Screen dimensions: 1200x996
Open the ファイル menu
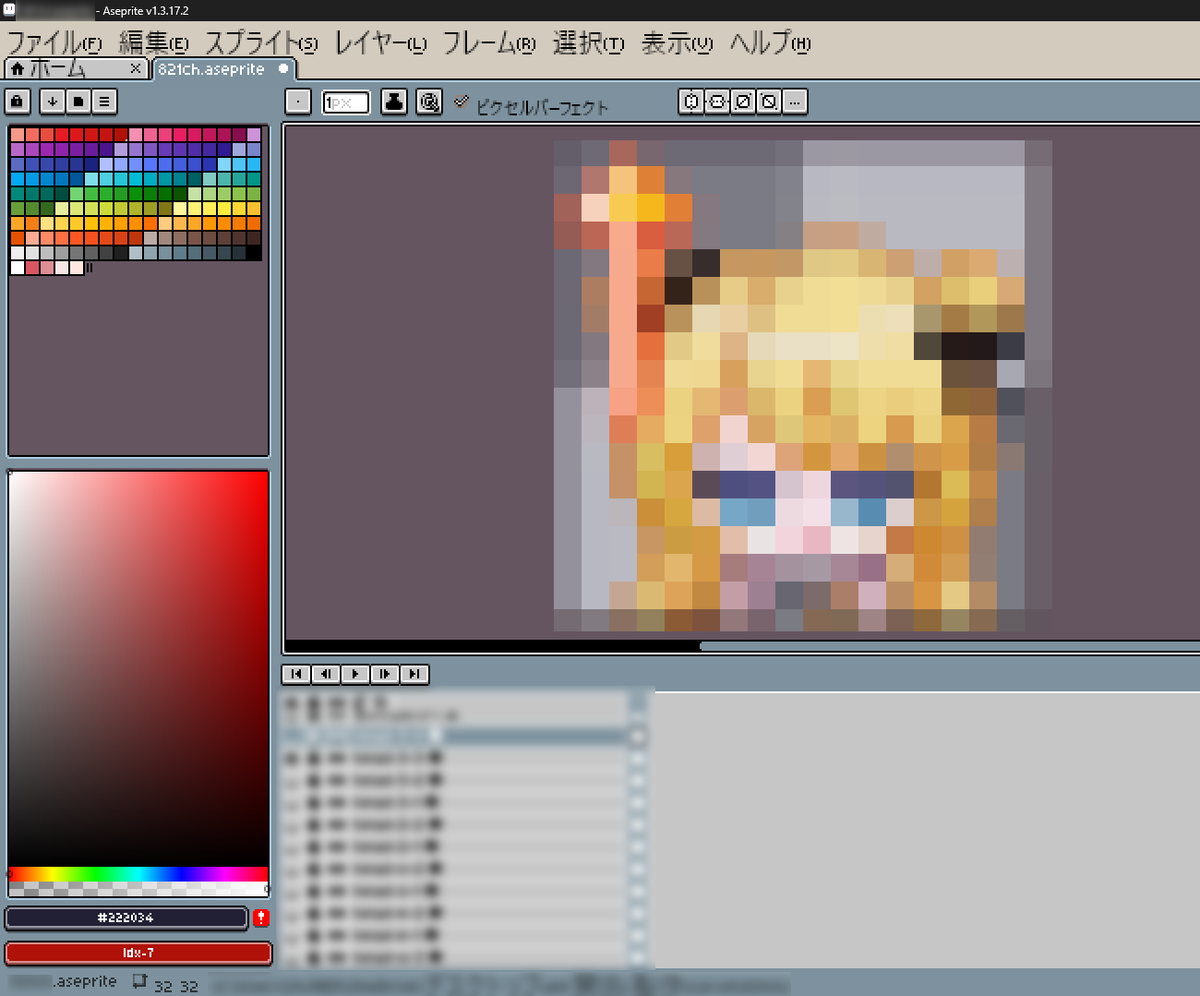pyautogui.click(x=54, y=43)
